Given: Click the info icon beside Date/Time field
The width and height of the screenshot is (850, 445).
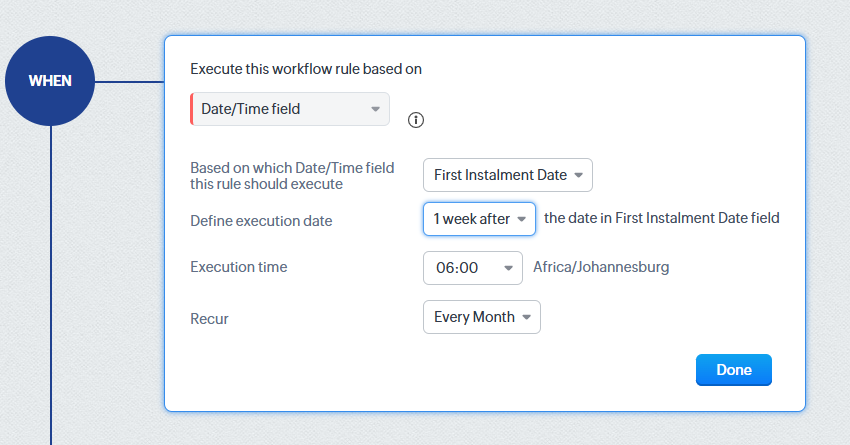Looking at the screenshot, I should tap(416, 120).
